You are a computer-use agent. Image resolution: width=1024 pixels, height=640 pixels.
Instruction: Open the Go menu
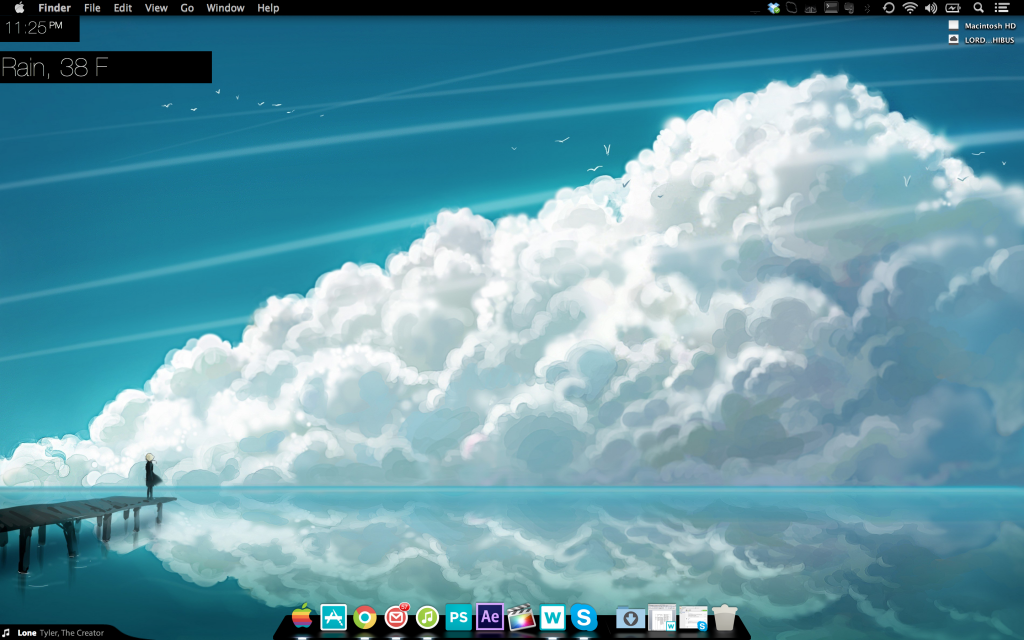[x=187, y=8]
